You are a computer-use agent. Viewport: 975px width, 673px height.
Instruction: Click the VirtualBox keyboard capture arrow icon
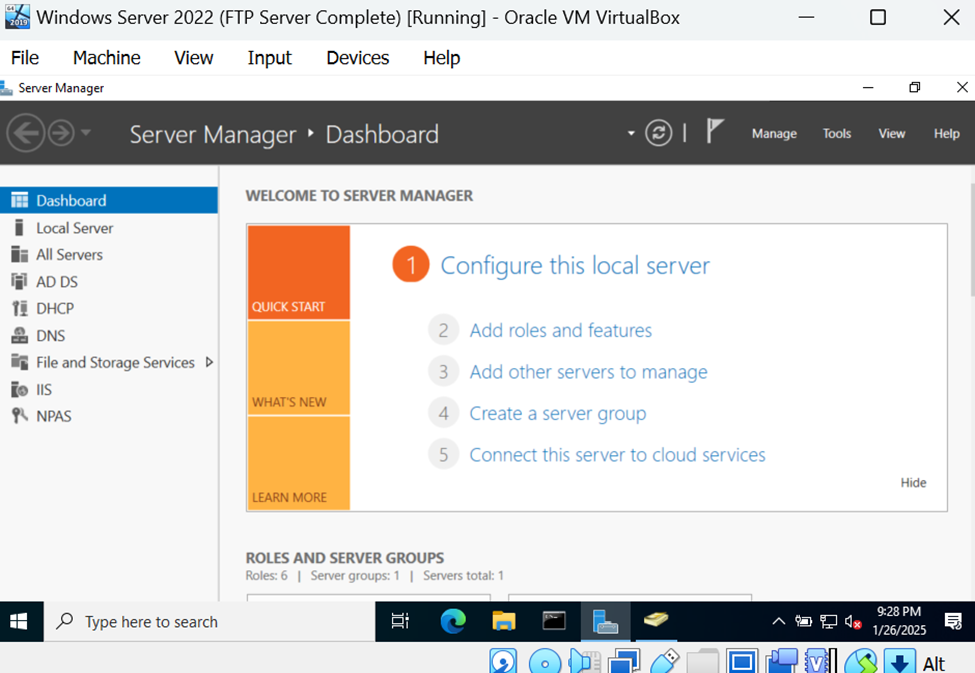click(900, 662)
